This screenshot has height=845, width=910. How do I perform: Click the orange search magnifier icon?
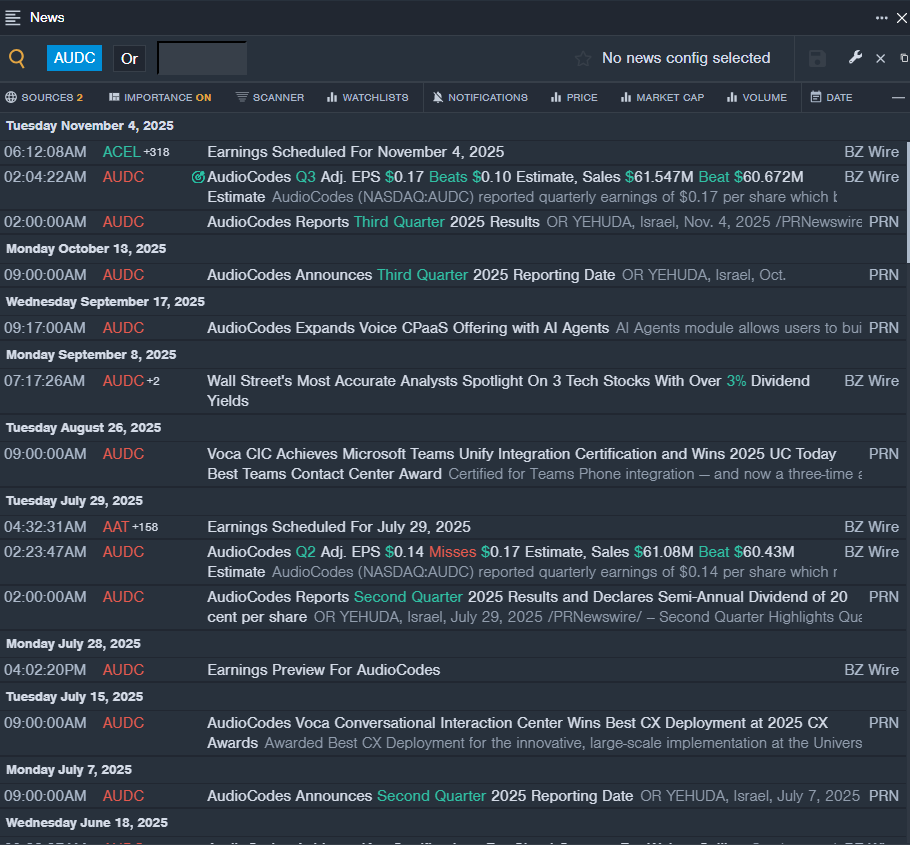click(x=17, y=58)
